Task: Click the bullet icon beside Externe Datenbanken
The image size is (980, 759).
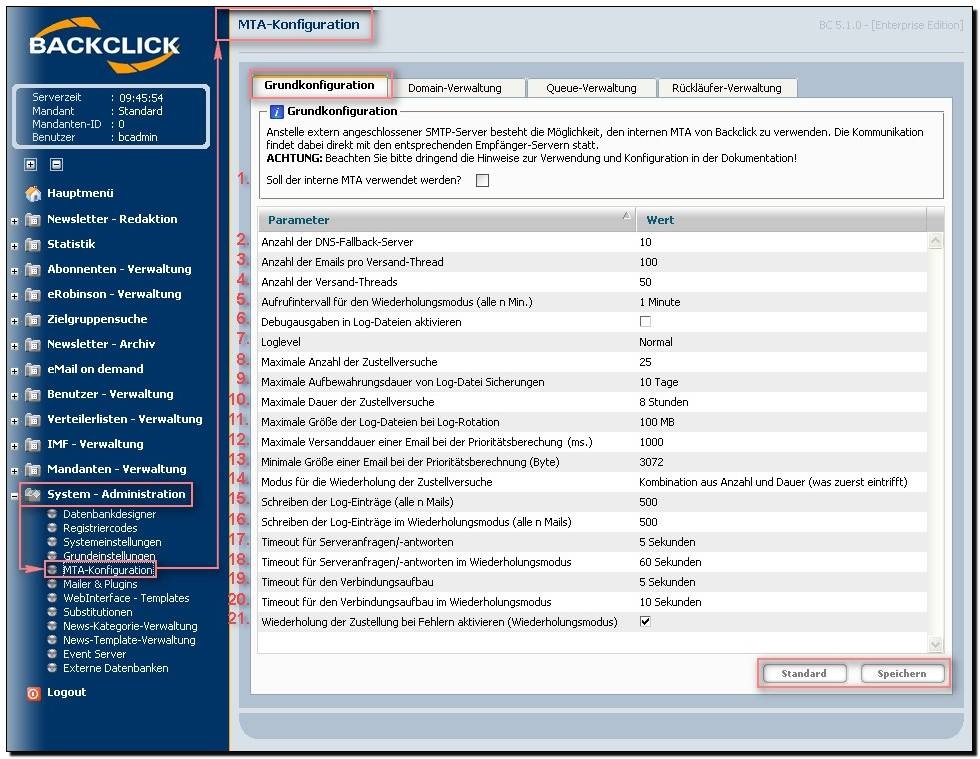Action: (52, 668)
